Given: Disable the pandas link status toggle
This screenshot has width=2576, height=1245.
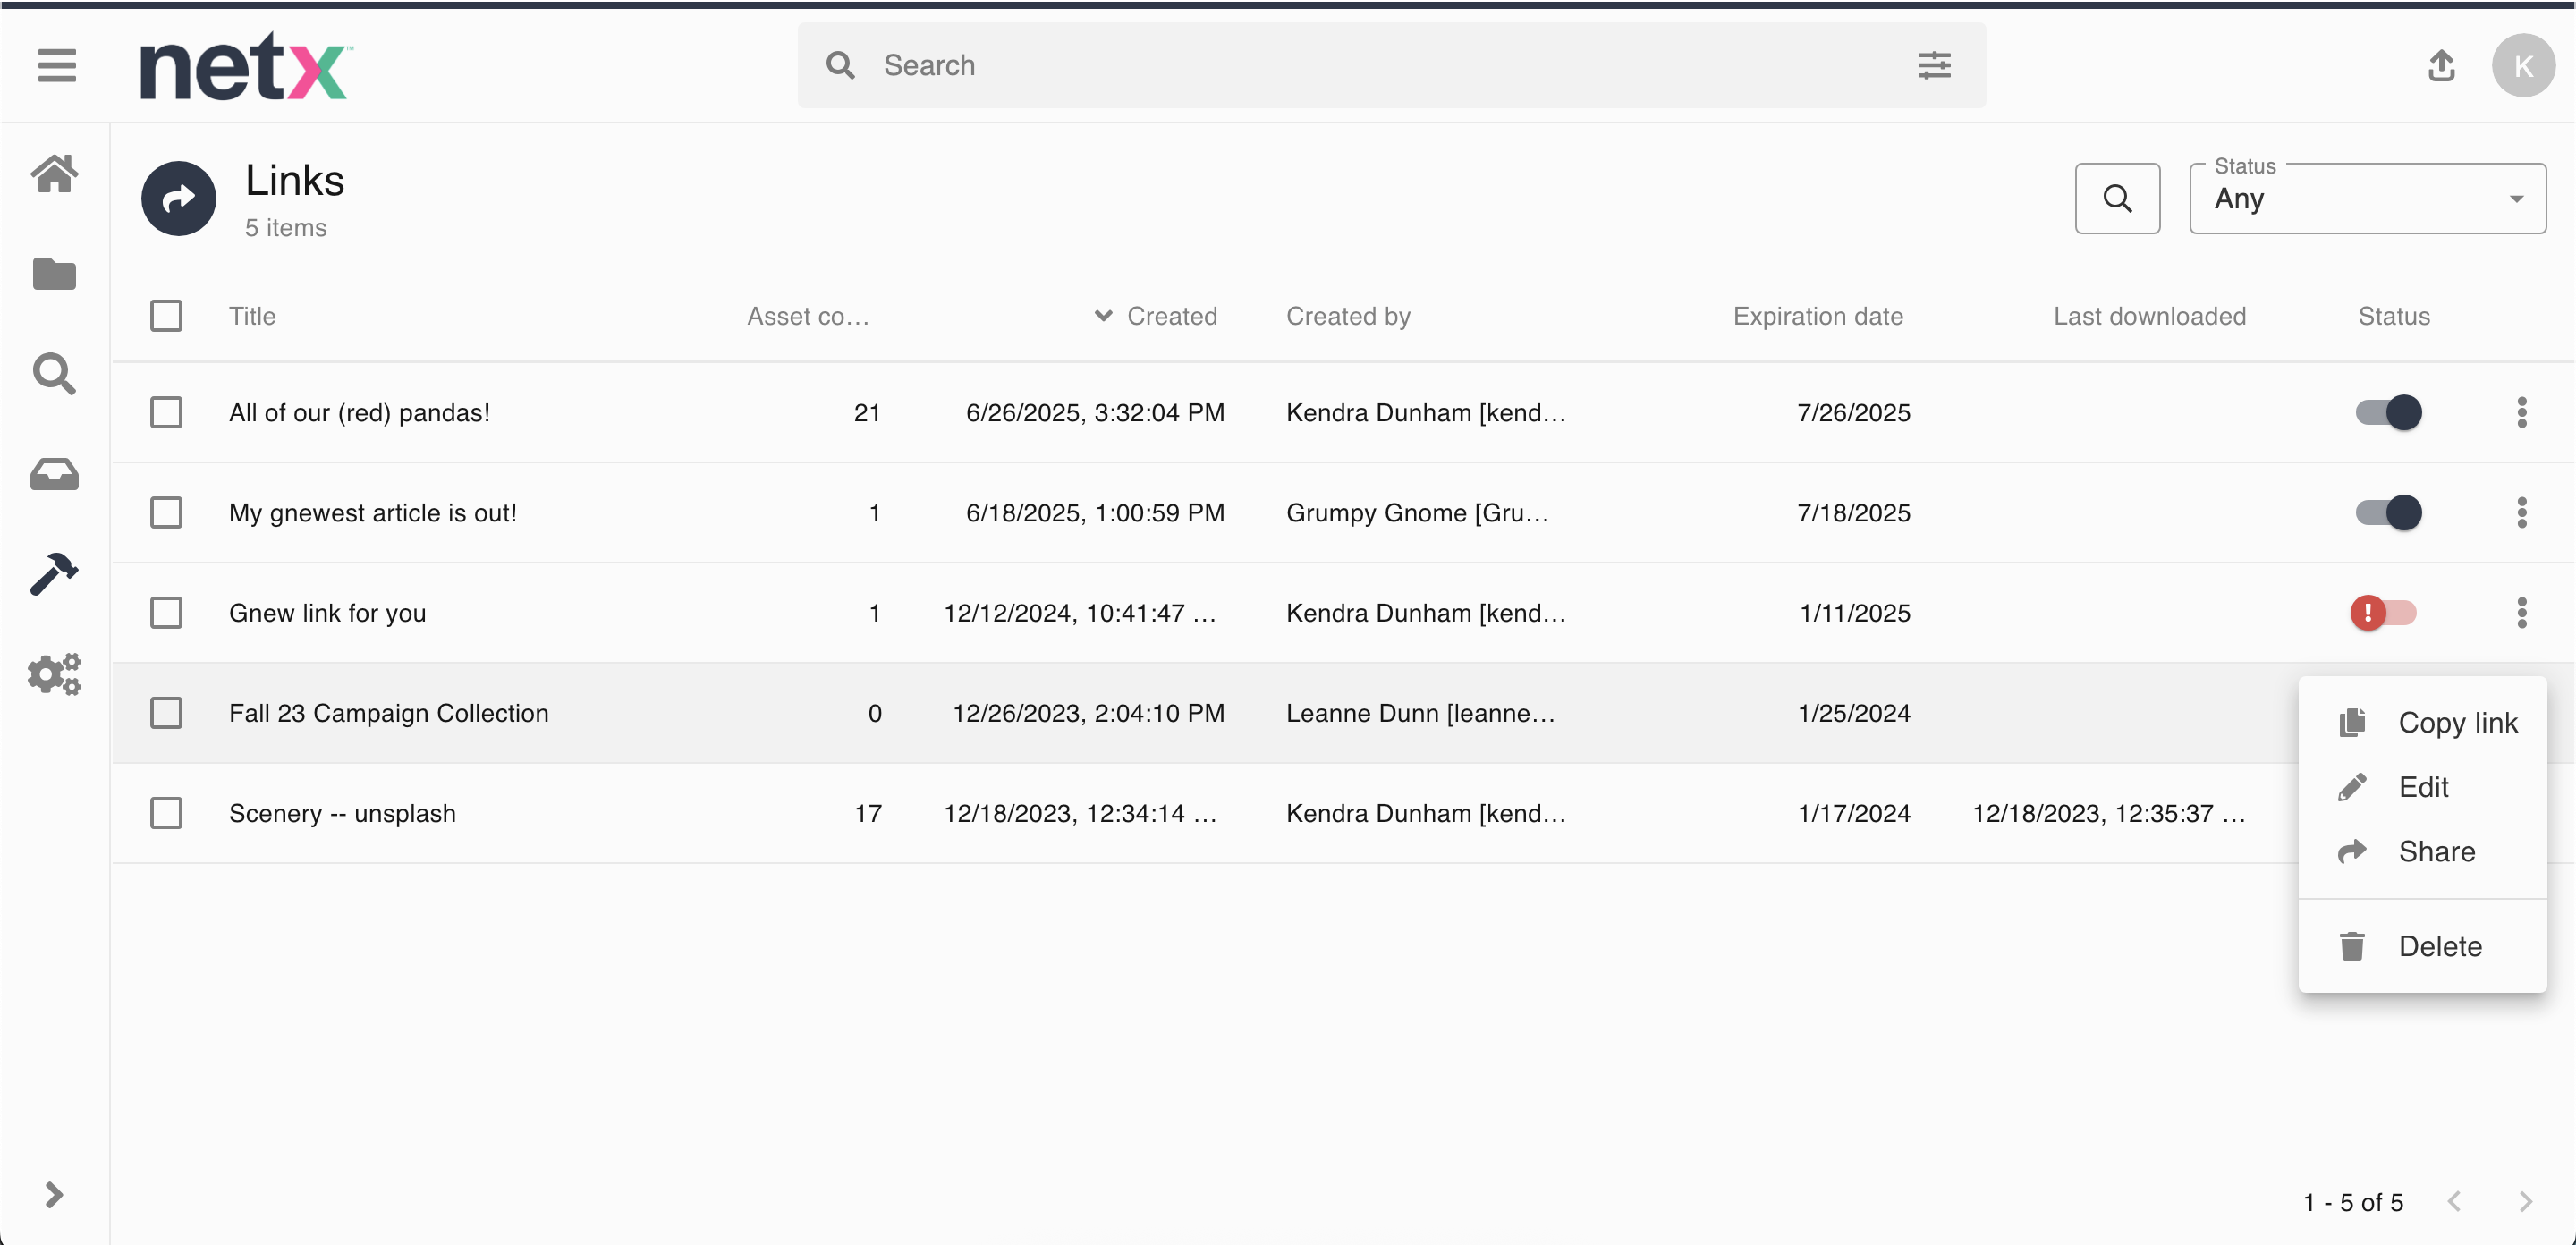Looking at the screenshot, I should 2388,413.
